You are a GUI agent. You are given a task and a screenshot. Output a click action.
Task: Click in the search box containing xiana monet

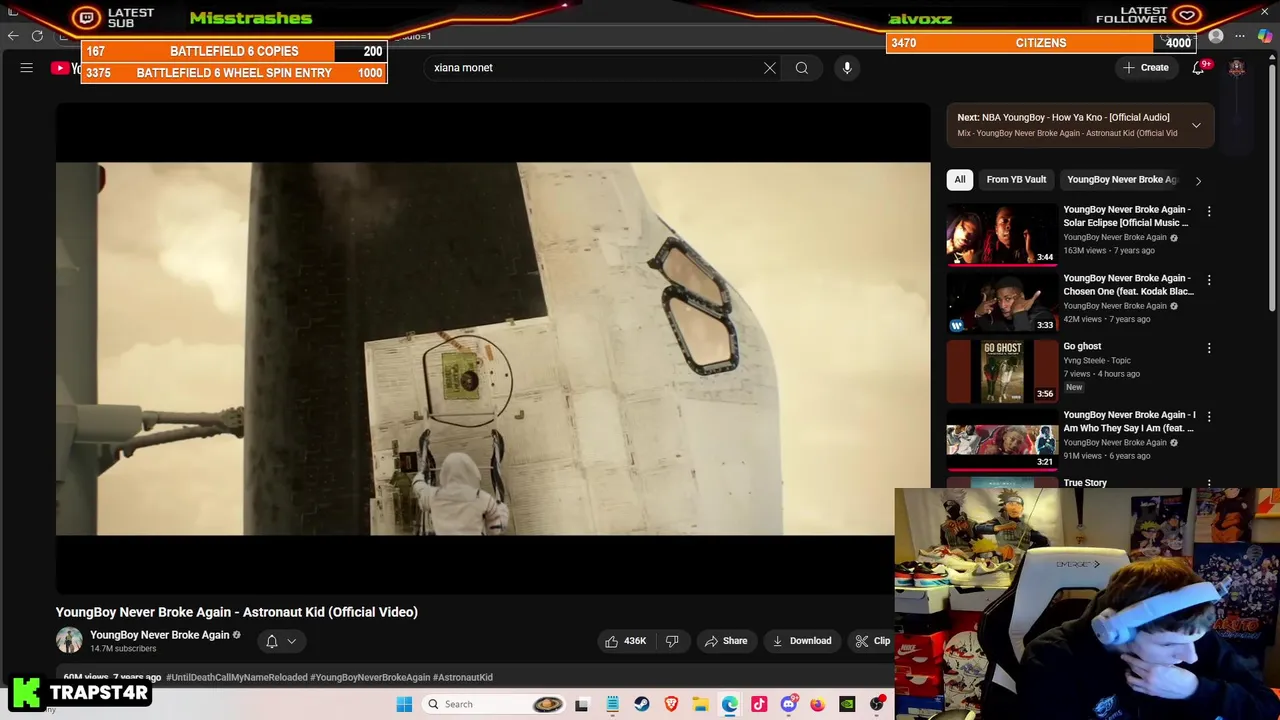595,68
